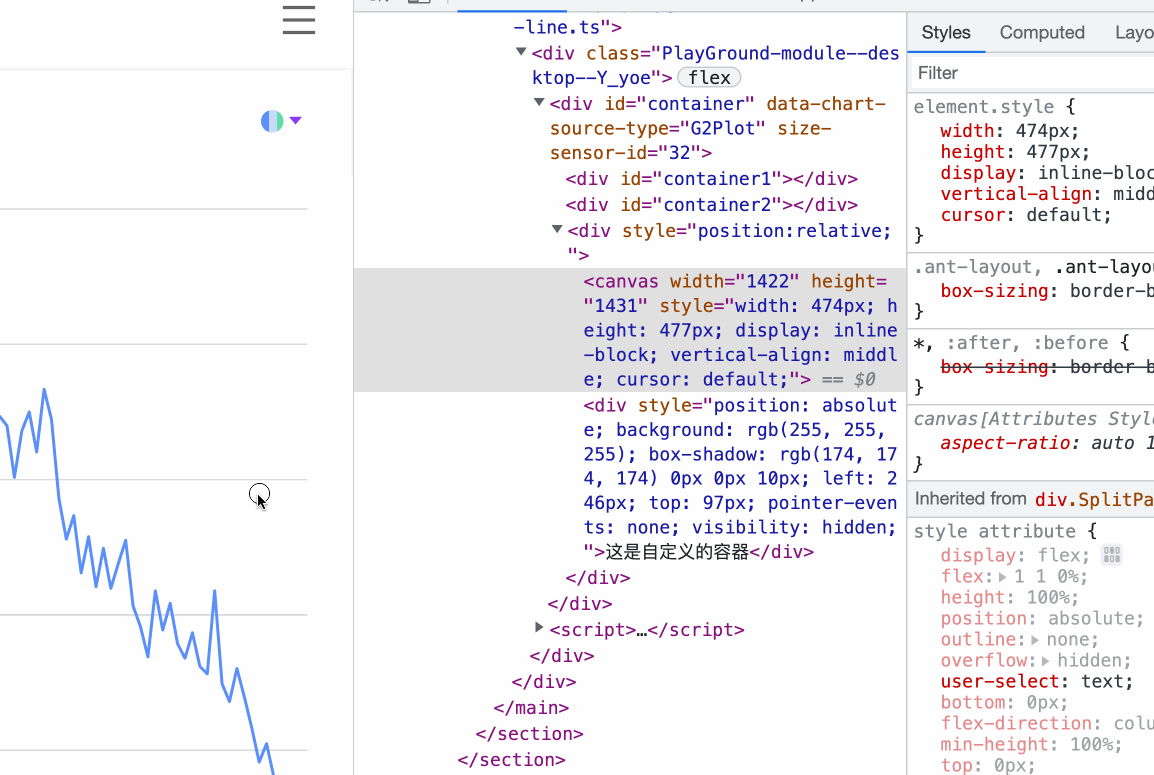Expand the flex: 1 1 0% shorthand triangle
Viewport: 1154px width, 775px height.
coord(1002,577)
